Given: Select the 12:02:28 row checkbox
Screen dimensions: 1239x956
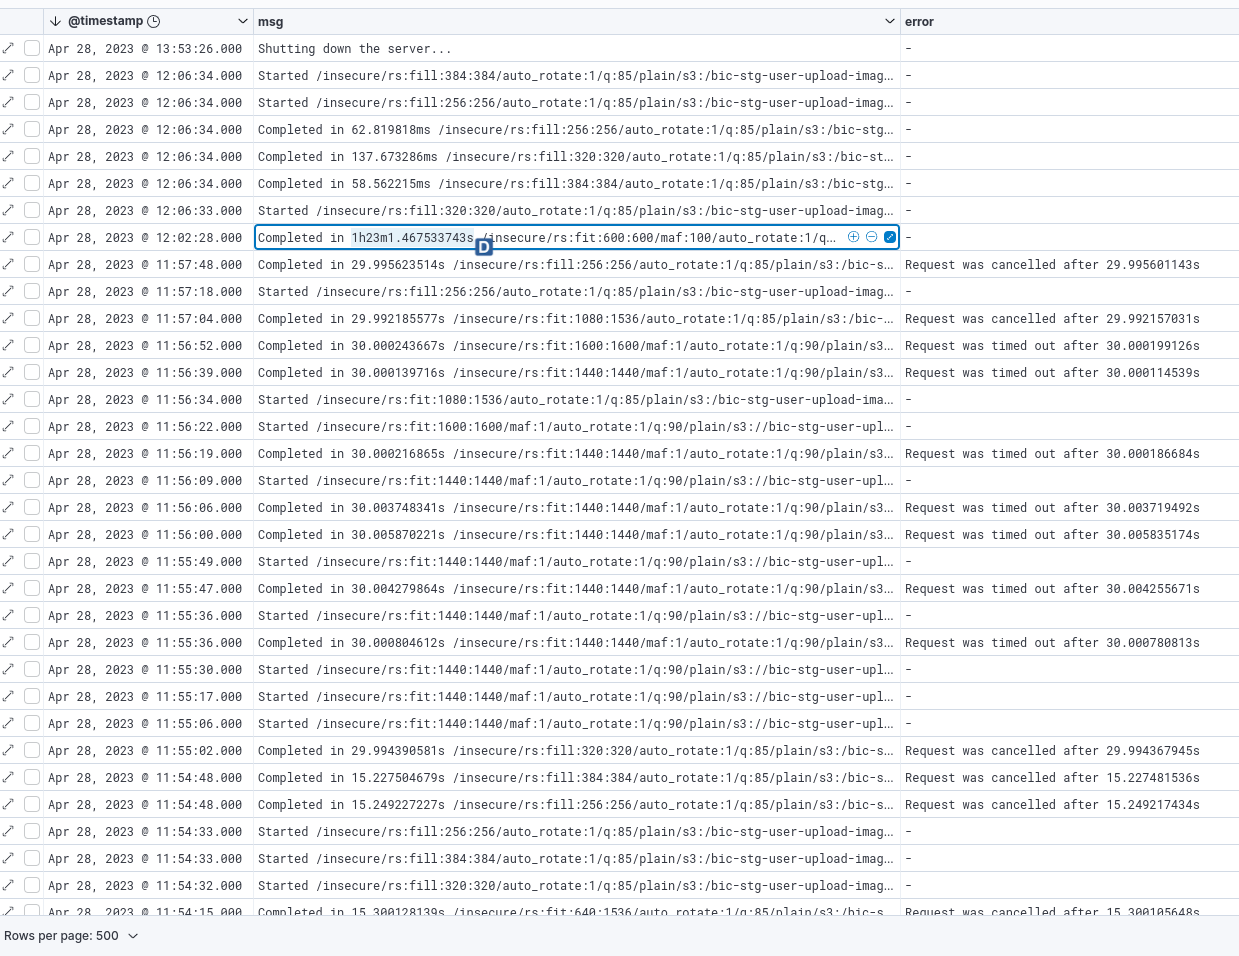Looking at the screenshot, I should tap(31, 237).
